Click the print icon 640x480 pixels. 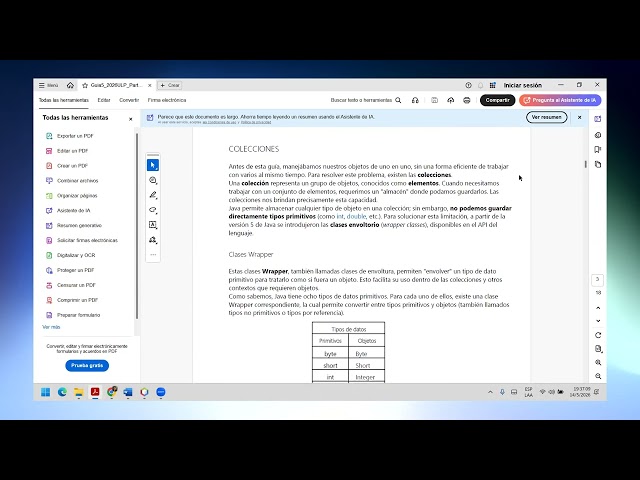click(x=467, y=100)
